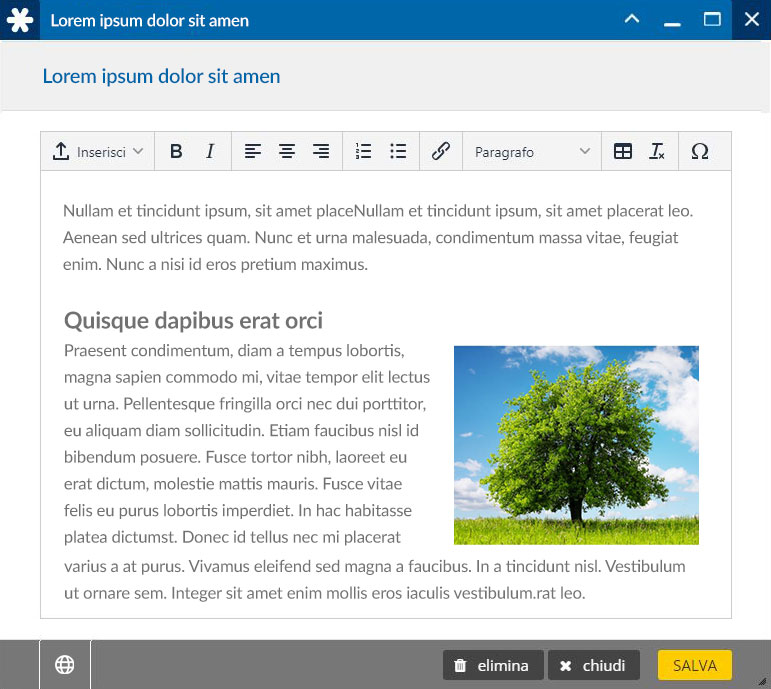The image size is (771, 689).
Task: Open the Inserisci upload dropdown
Action: [x=98, y=151]
